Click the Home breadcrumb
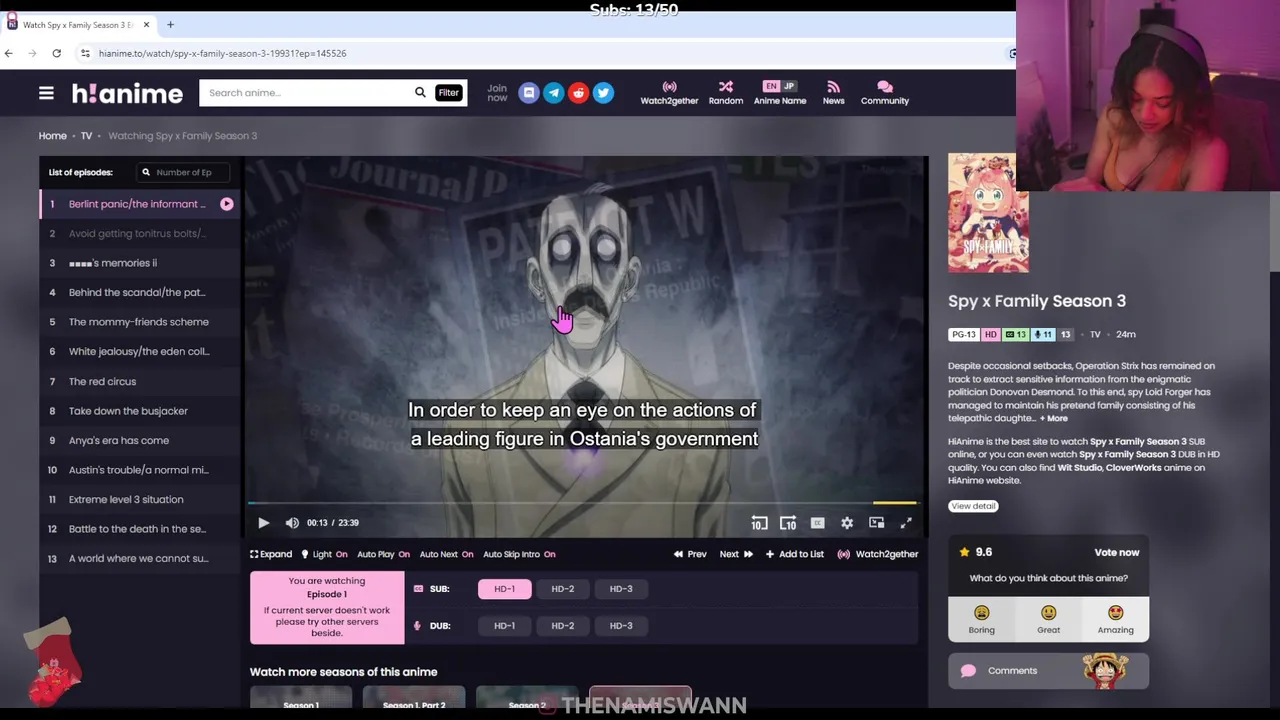Screen dimensions: 1280x720 tap(53, 136)
